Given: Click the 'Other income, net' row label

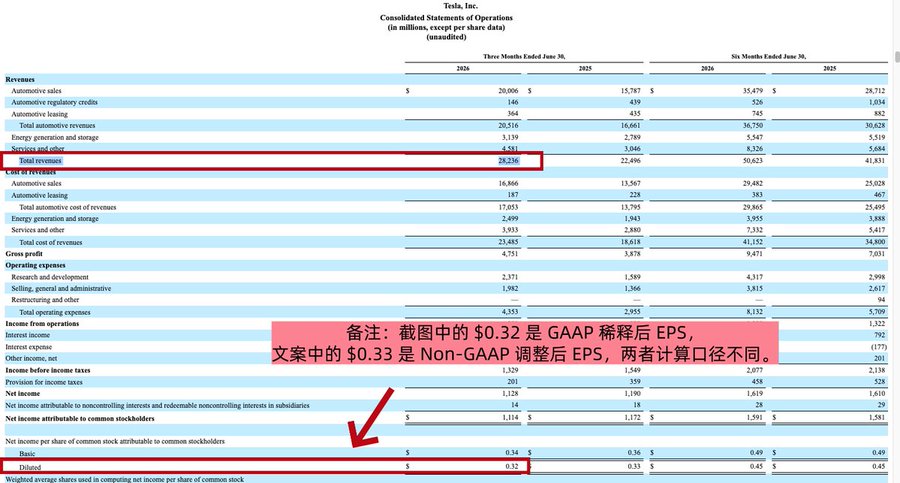Looking at the screenshot, I should pyautogui.click(x=32, y=358).
